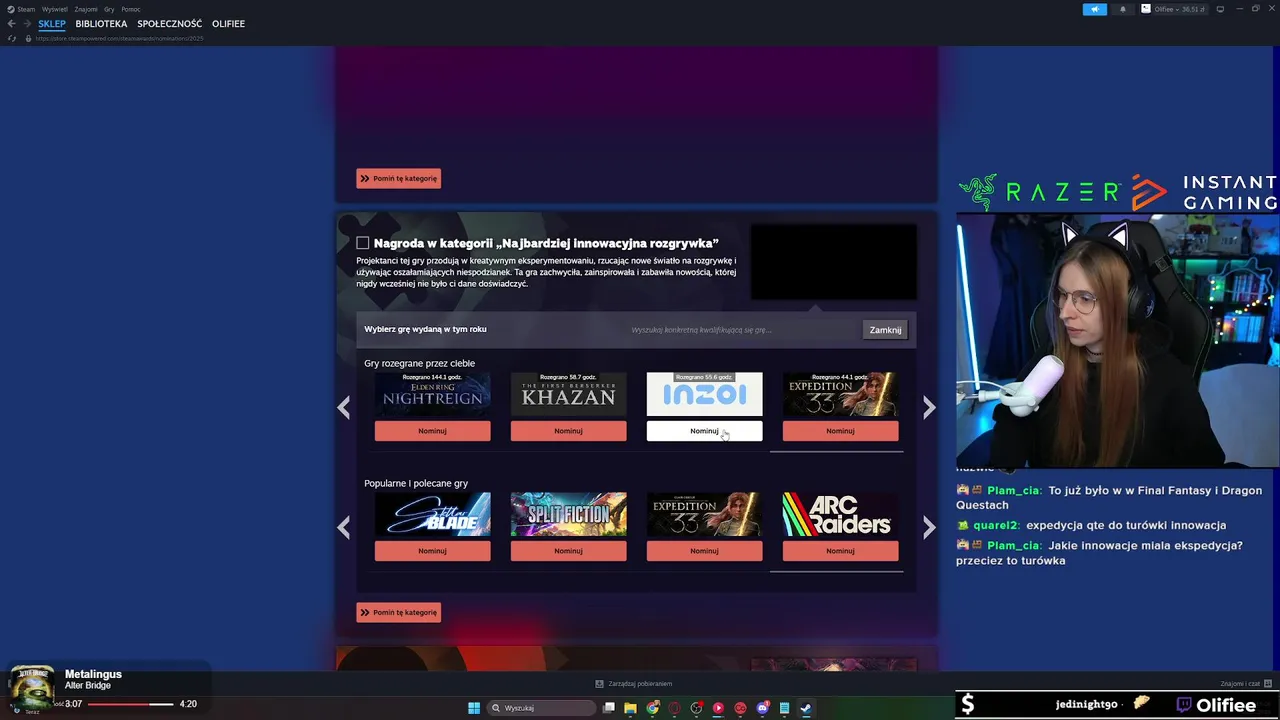This screenshot has height=720, width=1280.
Task: Click the steamawards URL address
Action: [119, 38]
